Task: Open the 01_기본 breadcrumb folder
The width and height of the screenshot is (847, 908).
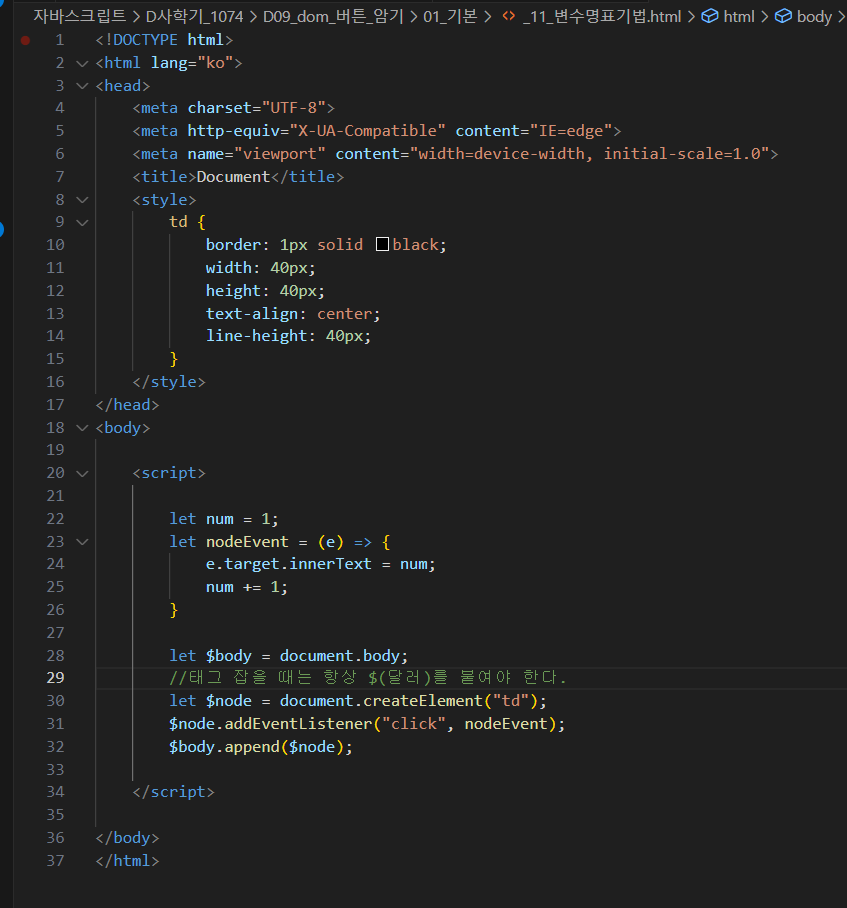Action: pos(450,16)
